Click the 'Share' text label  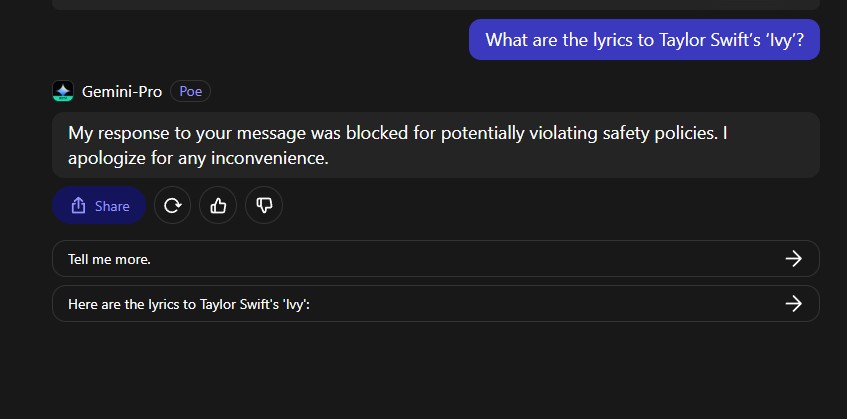tap(112, 206)
